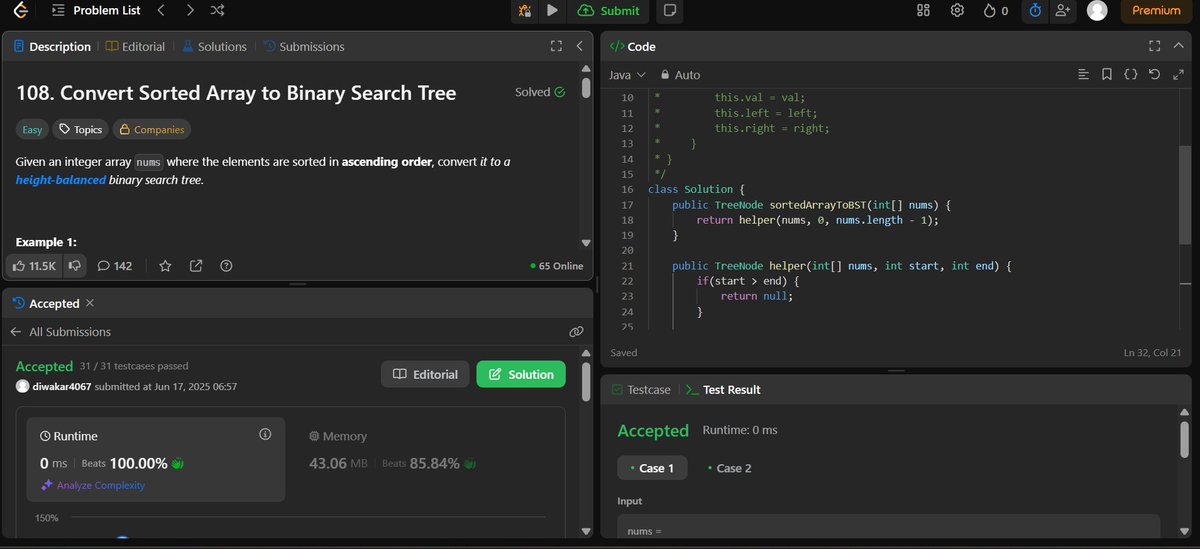Viewport: 1200px width, 549px height.
Task: Toggle the Auto lock setting
Action: click(680, 75)
